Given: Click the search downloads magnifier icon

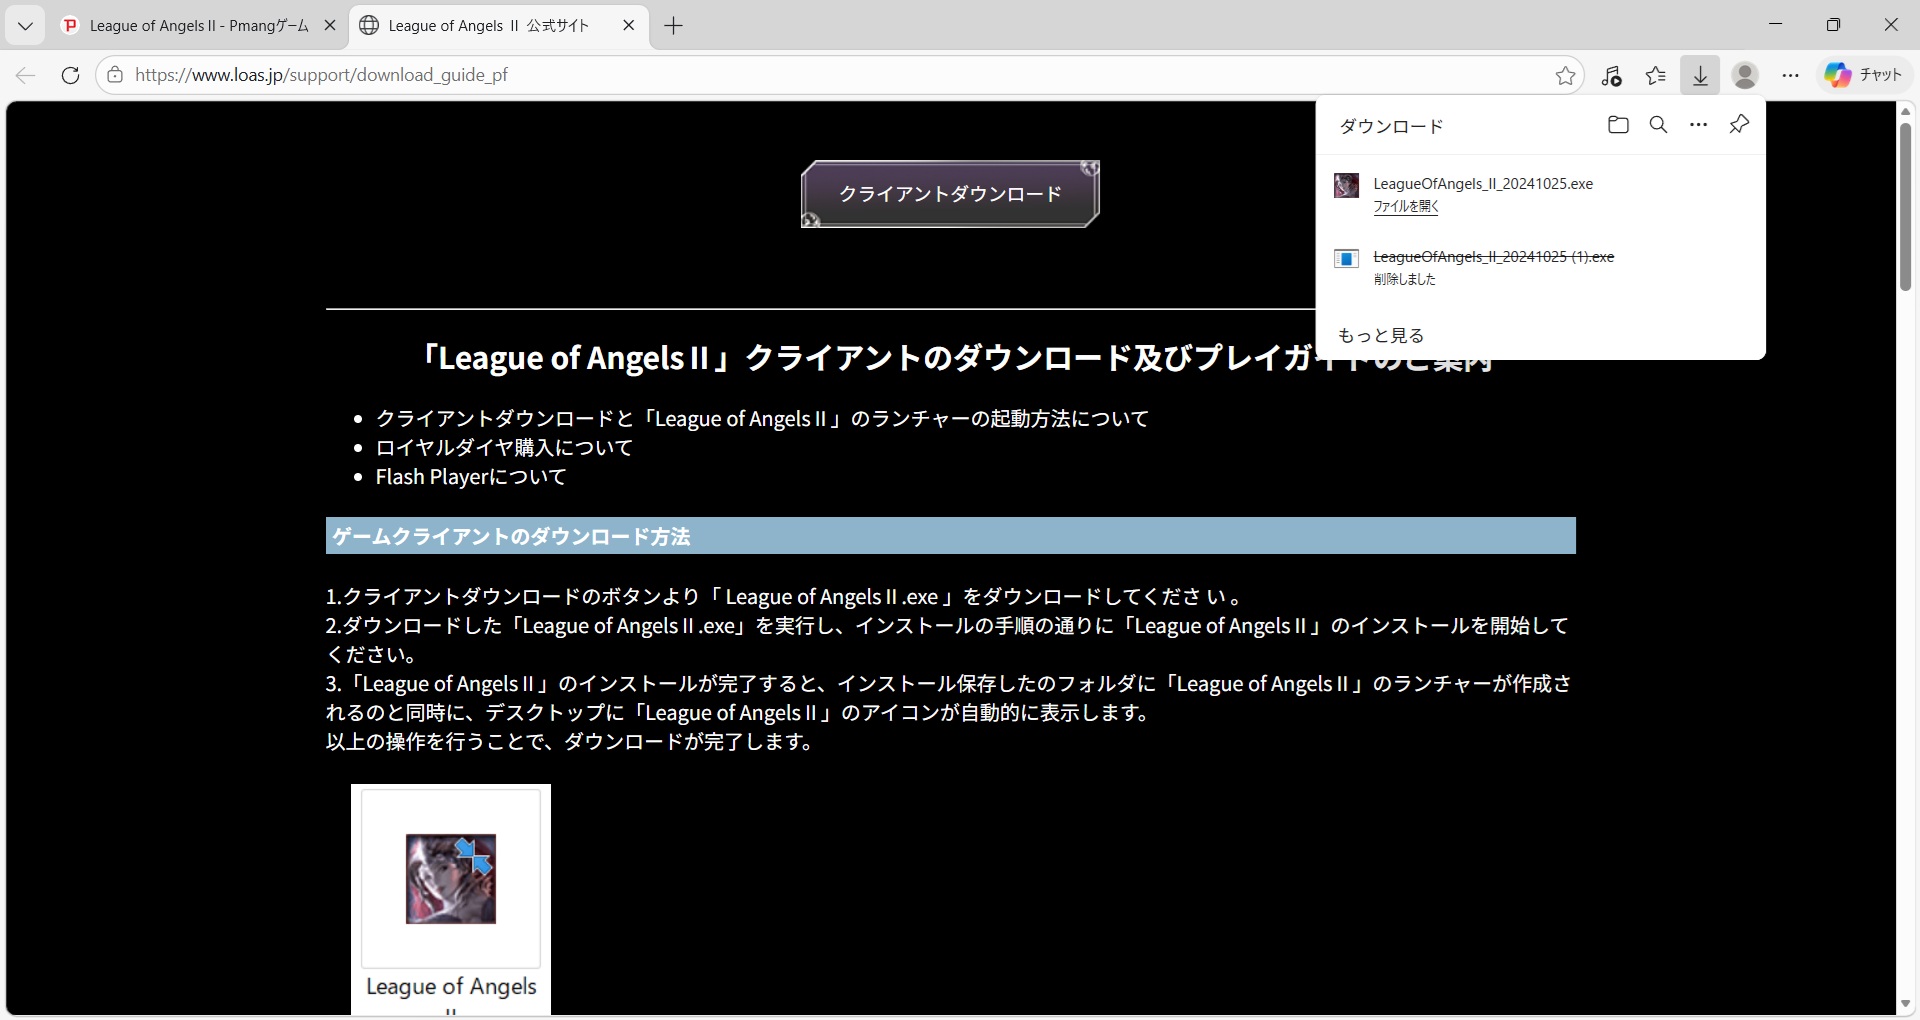Looking at the screenshot, I should (1659, 125).
